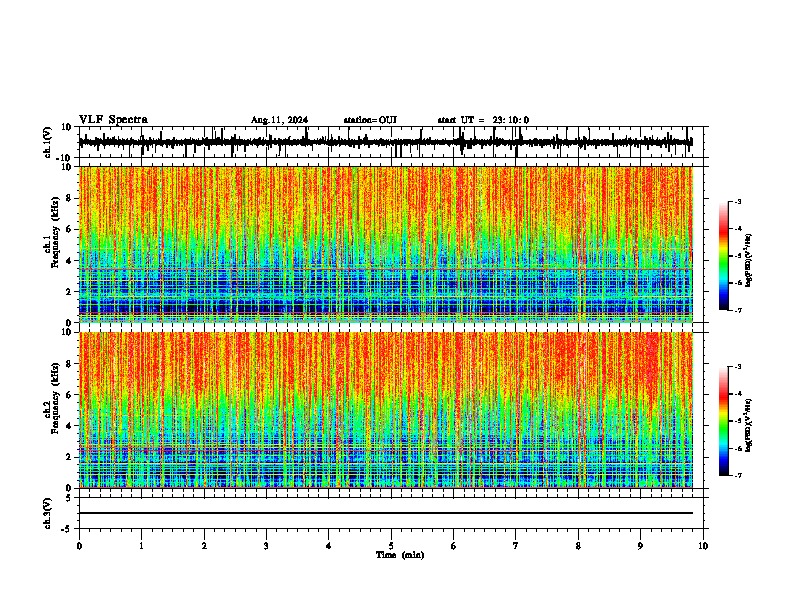Select the "Time (min)" axis title
This screenshot has width=792, height=612.
pos(400,555)
